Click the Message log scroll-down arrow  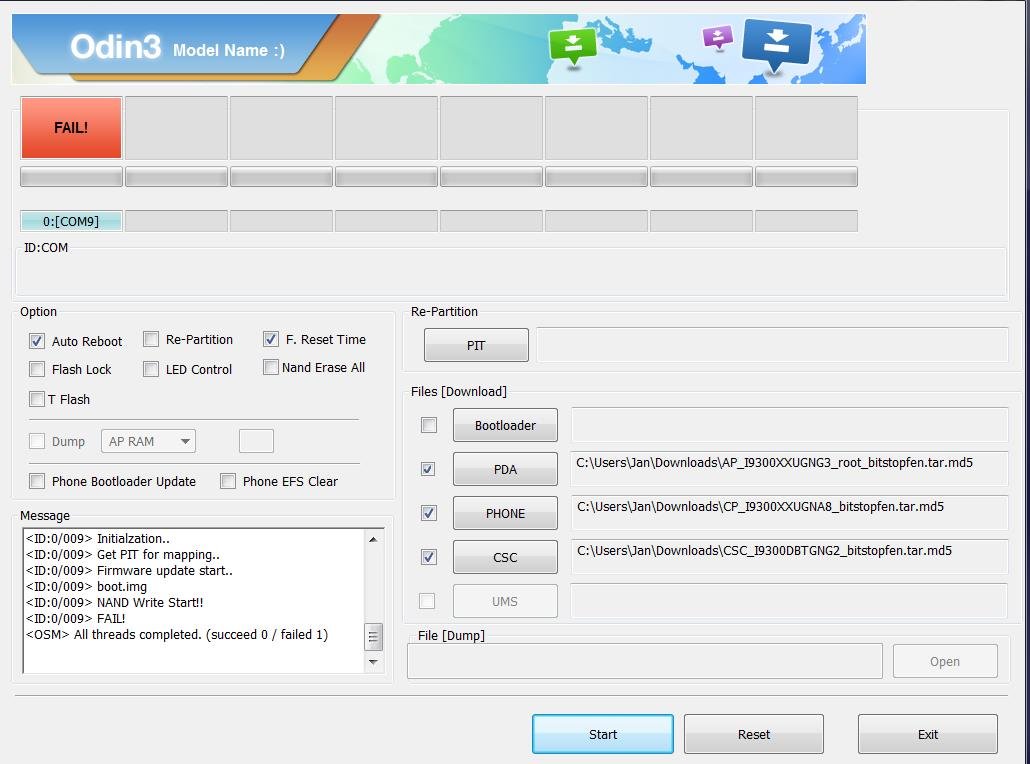[x=373, y=662]
